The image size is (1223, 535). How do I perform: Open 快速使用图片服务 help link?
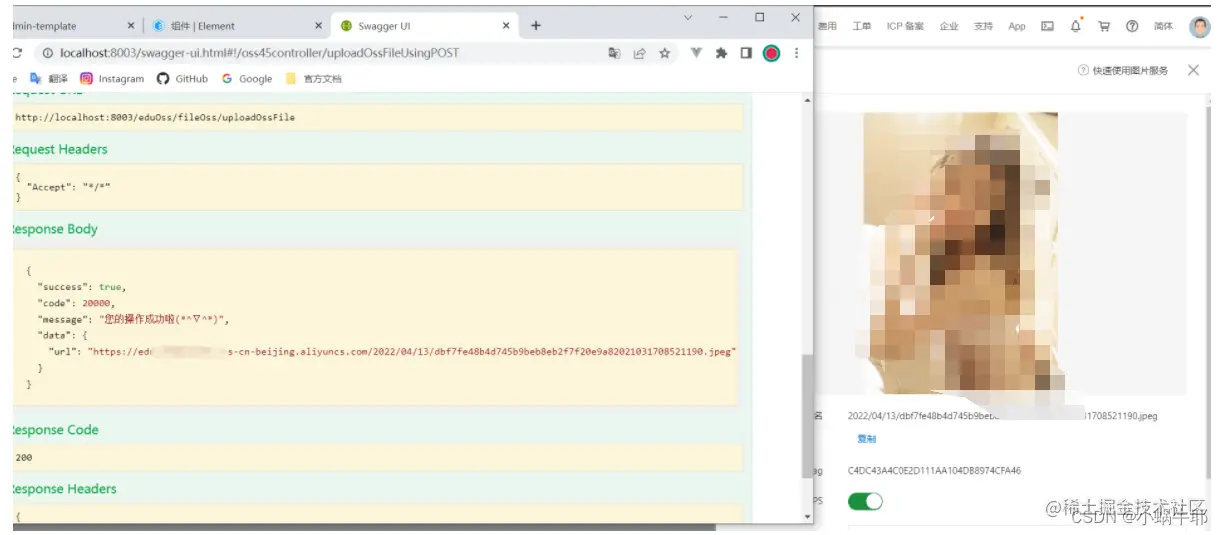tap(1122, 70)
